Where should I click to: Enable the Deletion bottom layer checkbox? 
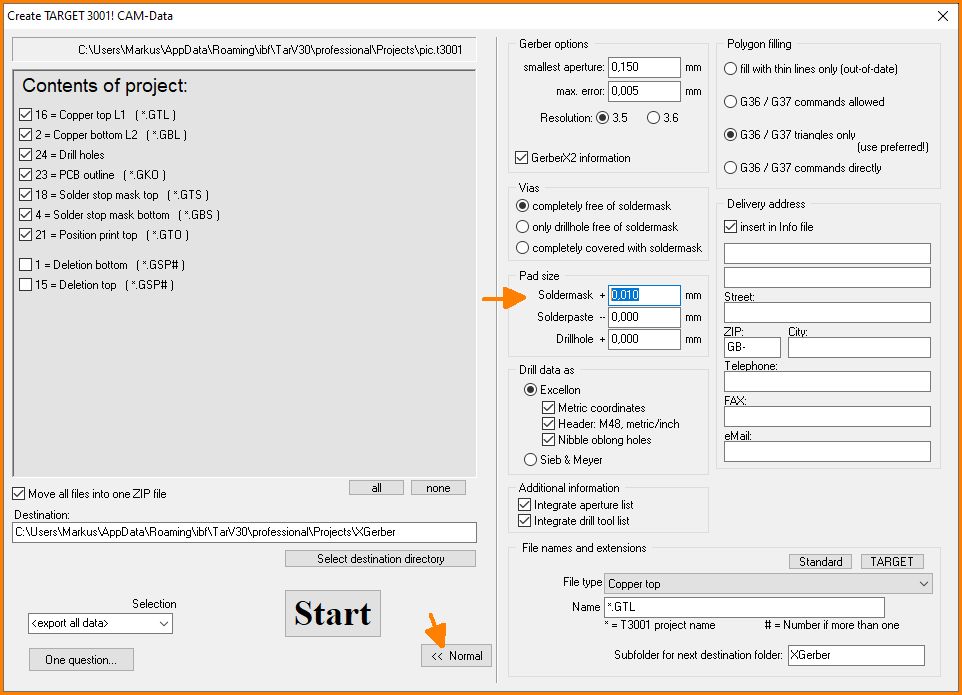click(x=26, y=265)
